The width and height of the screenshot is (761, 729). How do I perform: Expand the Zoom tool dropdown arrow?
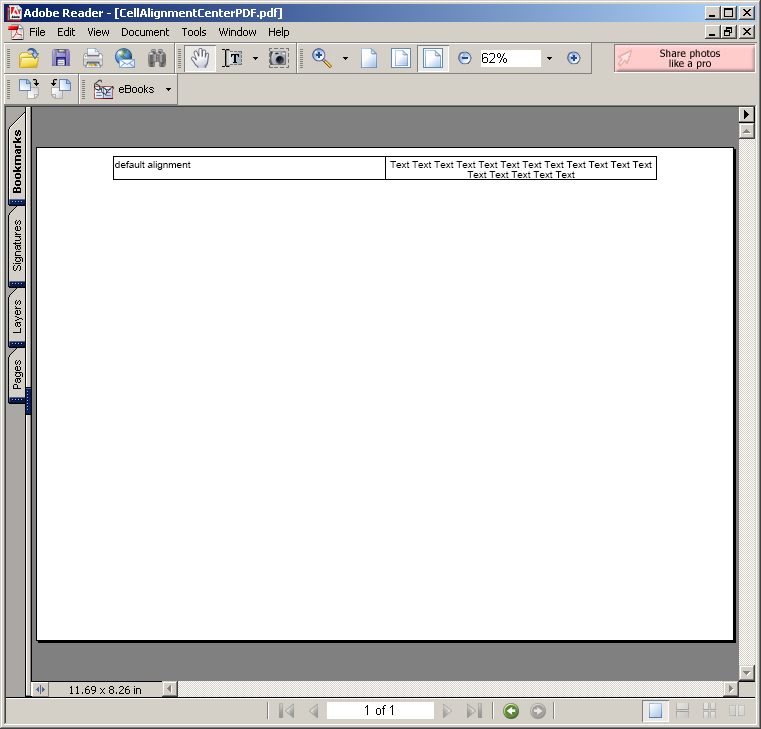click(x=346, y=58)
